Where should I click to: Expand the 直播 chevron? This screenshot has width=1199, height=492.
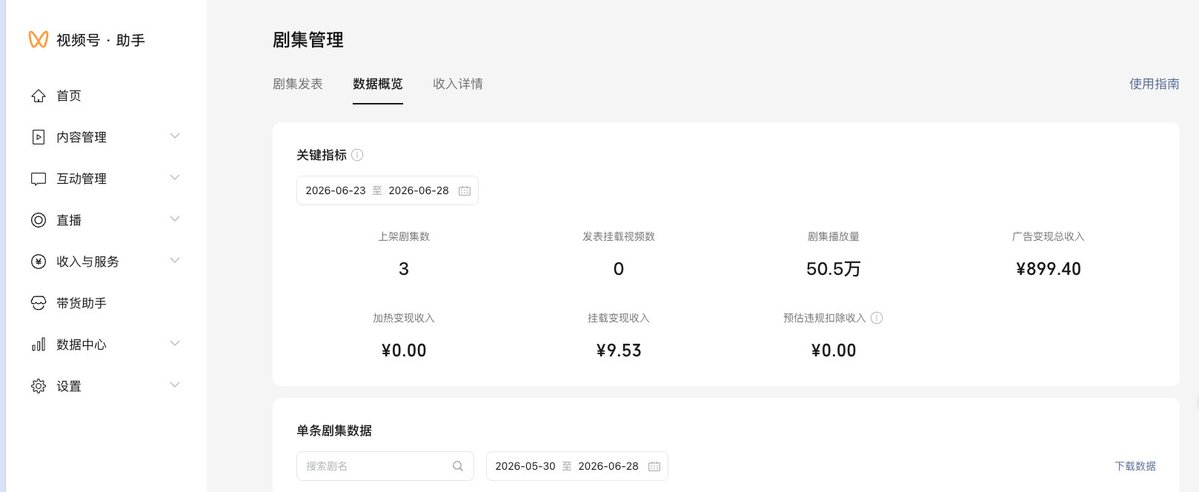(x=174, y=219)
